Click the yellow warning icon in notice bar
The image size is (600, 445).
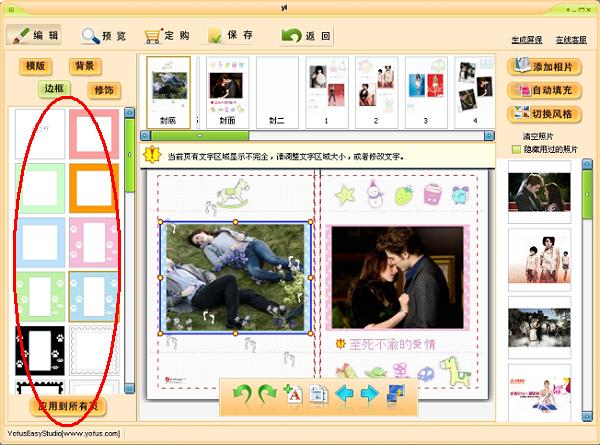coord(153,155)
